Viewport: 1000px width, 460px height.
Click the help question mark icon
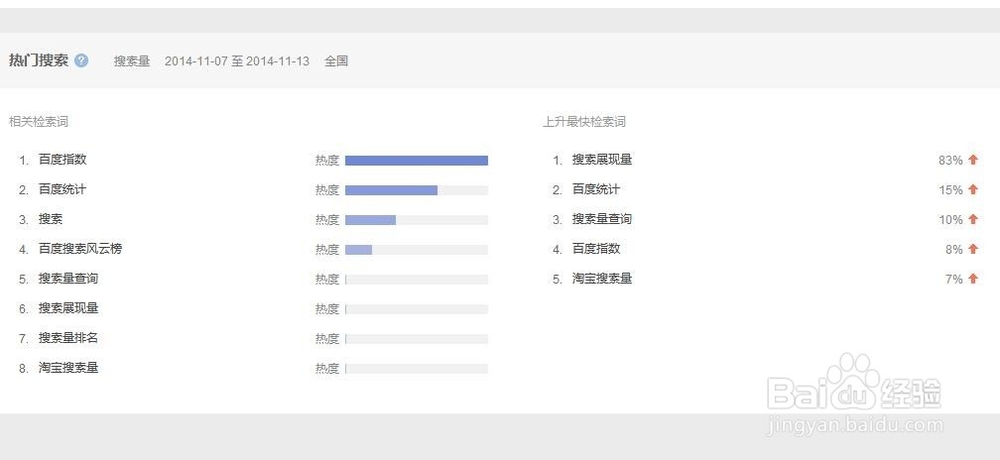(82, 61)
